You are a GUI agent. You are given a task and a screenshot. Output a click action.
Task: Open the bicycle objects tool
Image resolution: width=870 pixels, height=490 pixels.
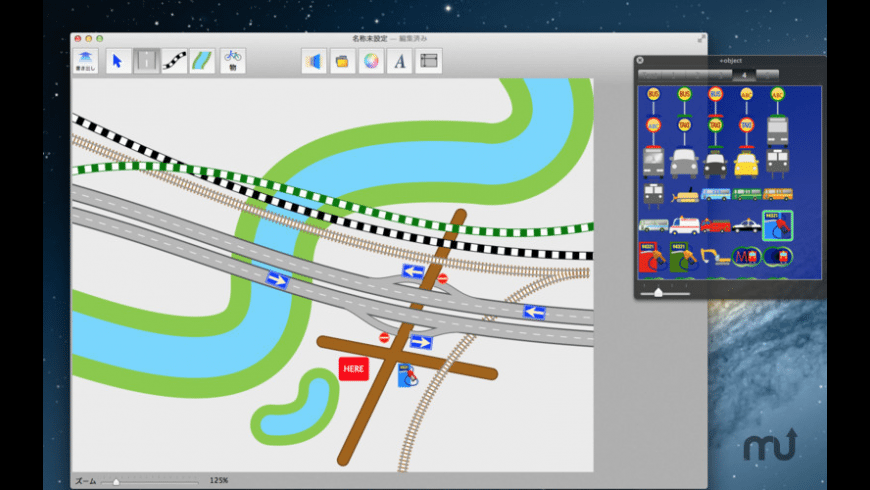(x=233, y=61)
